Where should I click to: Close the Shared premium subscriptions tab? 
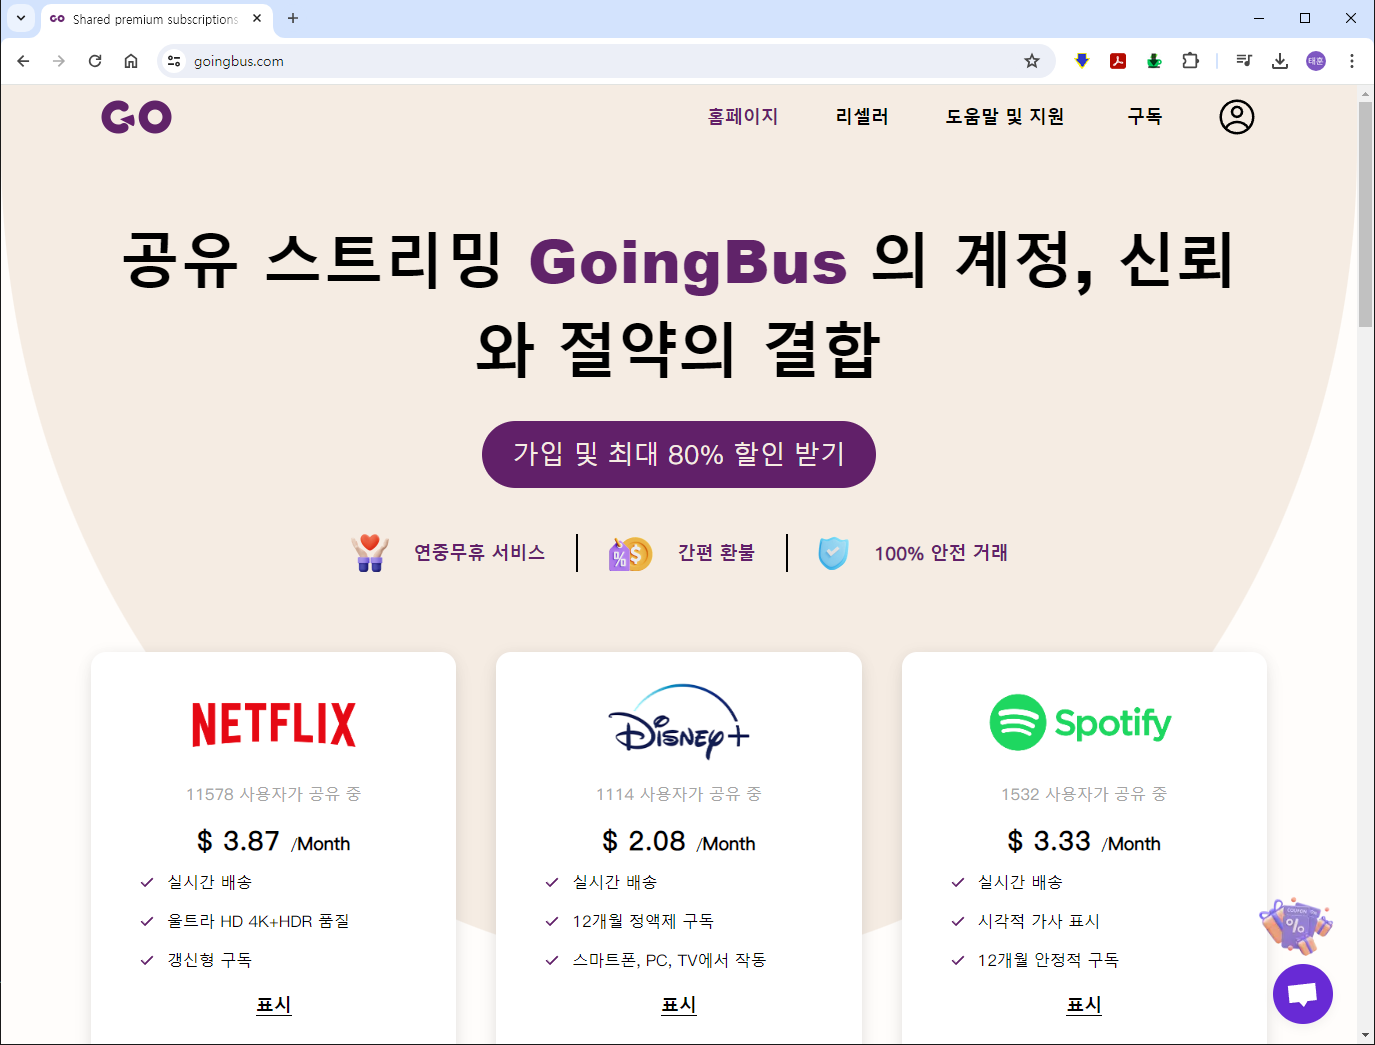pyautogui.click(x=257, y=18)
